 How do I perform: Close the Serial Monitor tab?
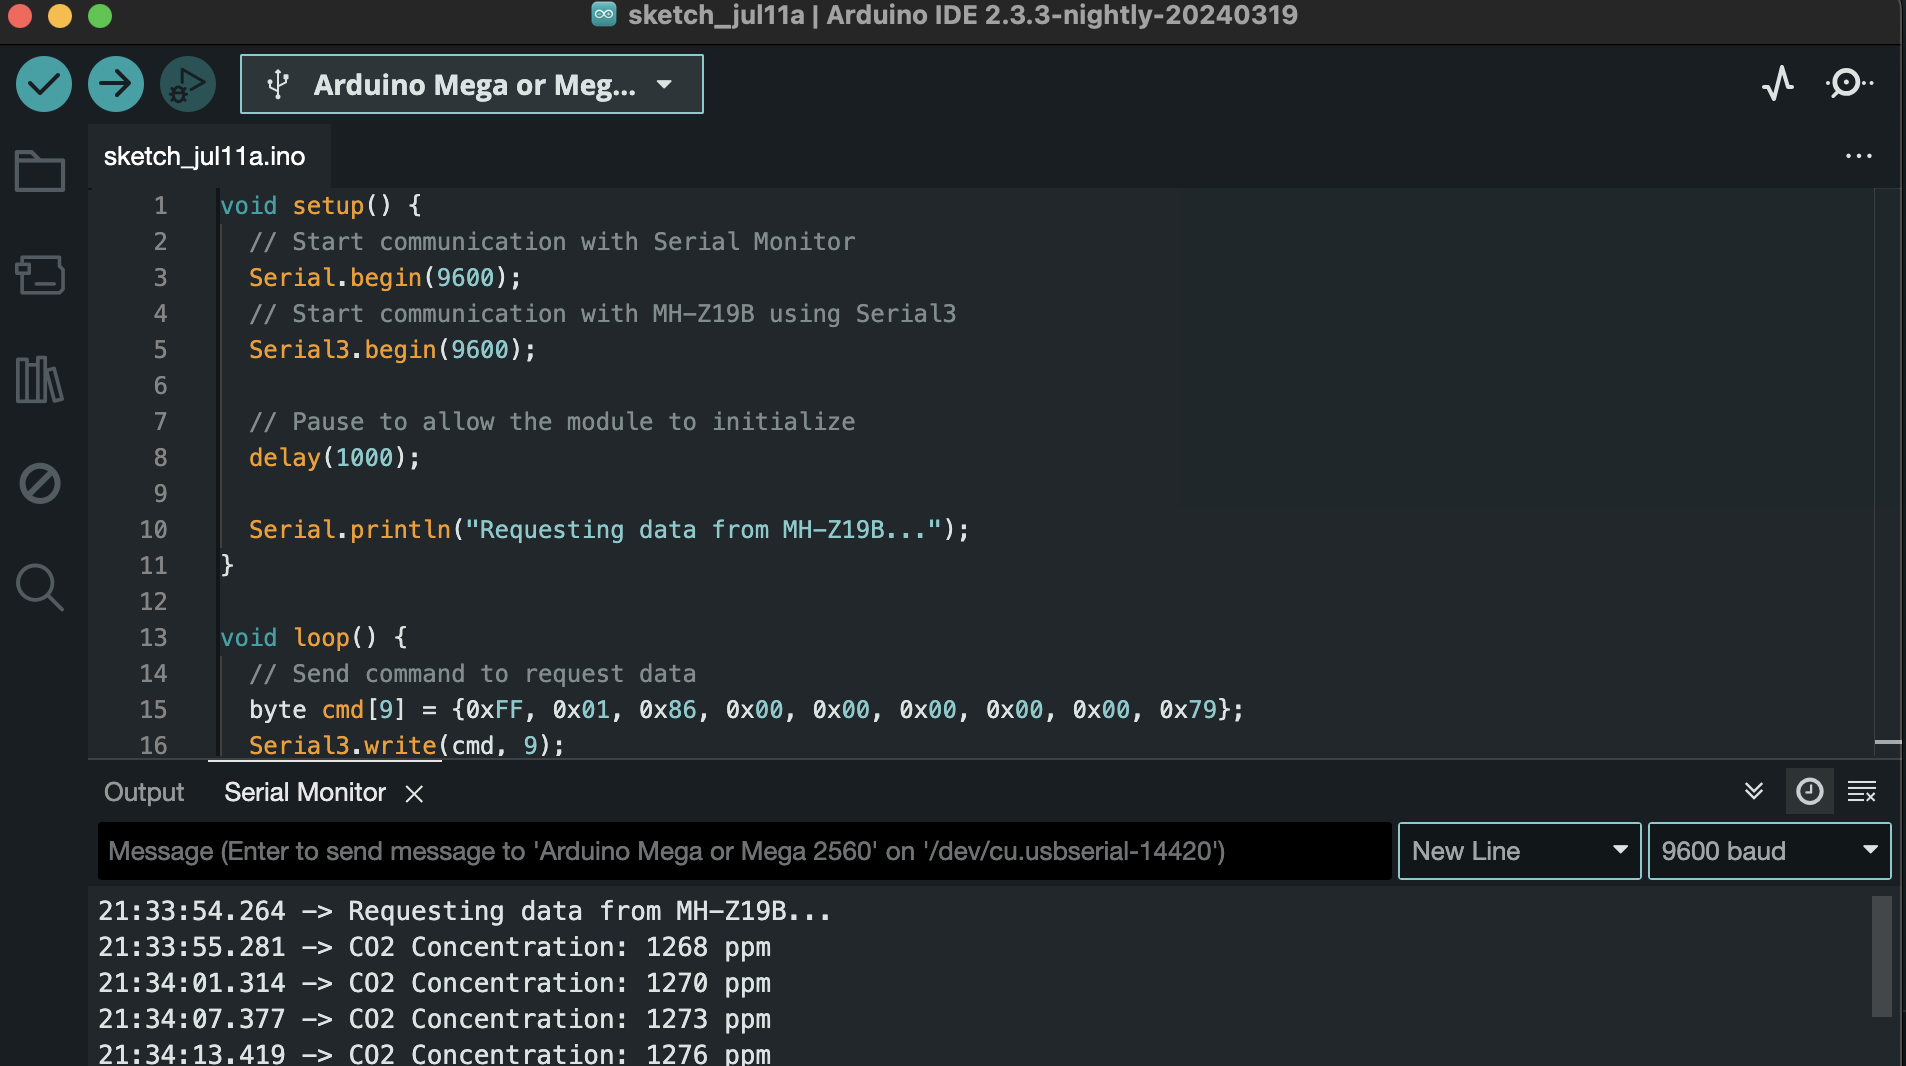[x=414, y=794]
